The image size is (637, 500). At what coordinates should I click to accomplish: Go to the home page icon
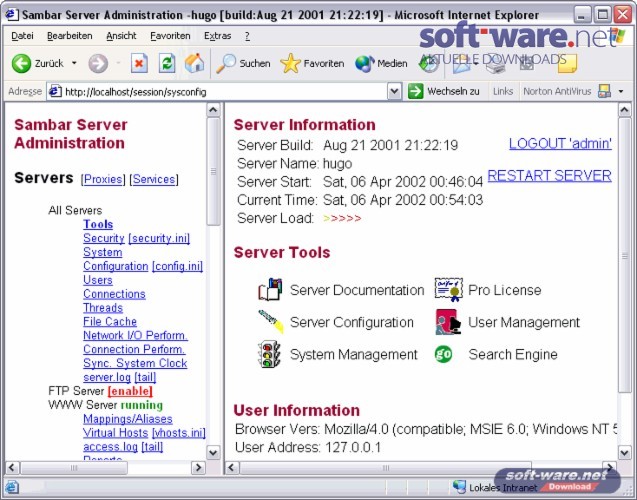click(x=194, y=63)
